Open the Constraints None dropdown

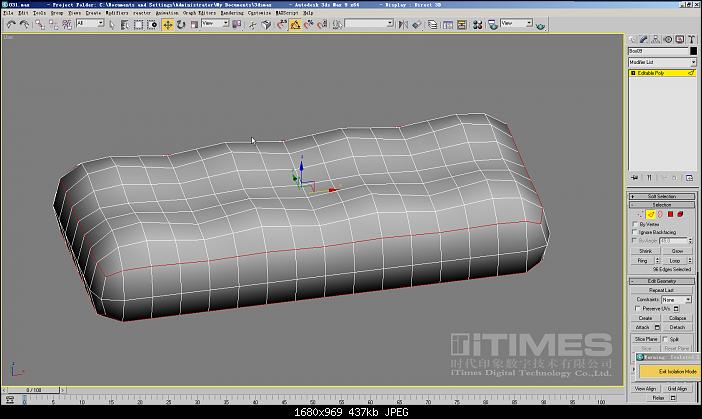(676, 299)
